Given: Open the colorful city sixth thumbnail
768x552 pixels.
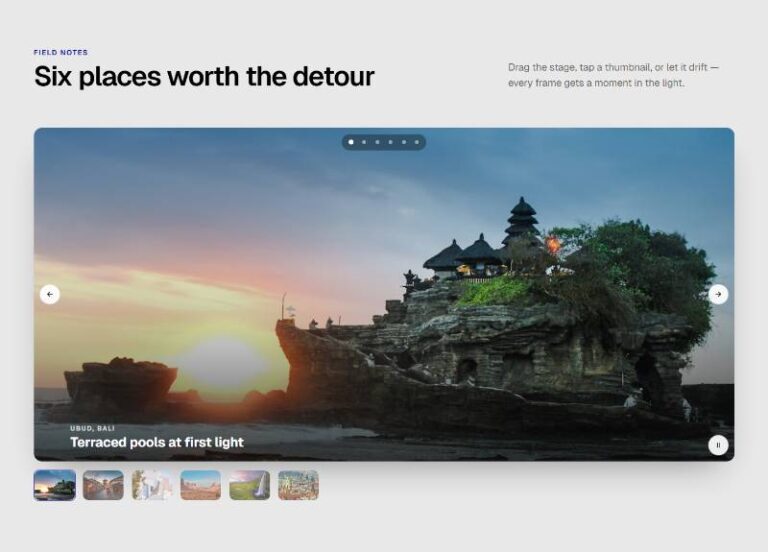Looking at the screenshot, I should coord(298,485).
